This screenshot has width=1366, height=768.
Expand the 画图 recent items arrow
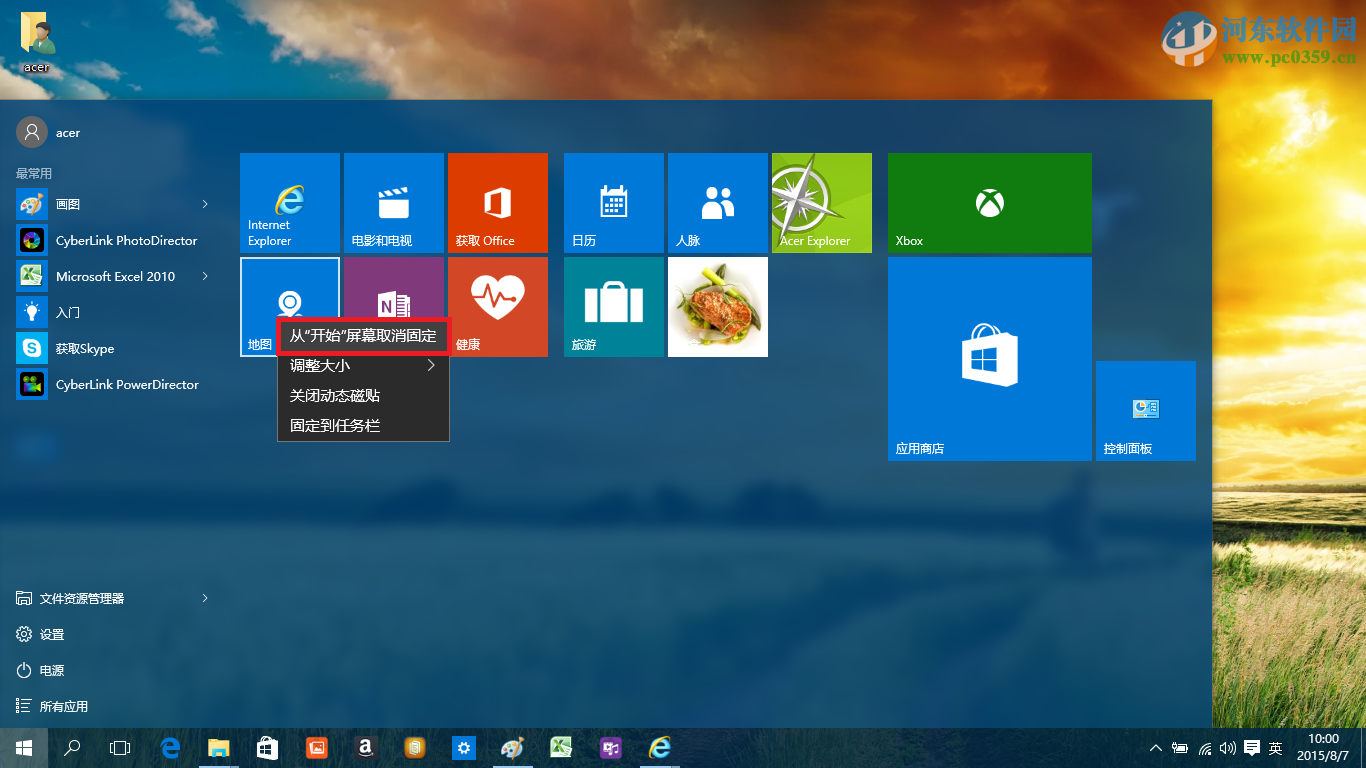pos(204,204)
